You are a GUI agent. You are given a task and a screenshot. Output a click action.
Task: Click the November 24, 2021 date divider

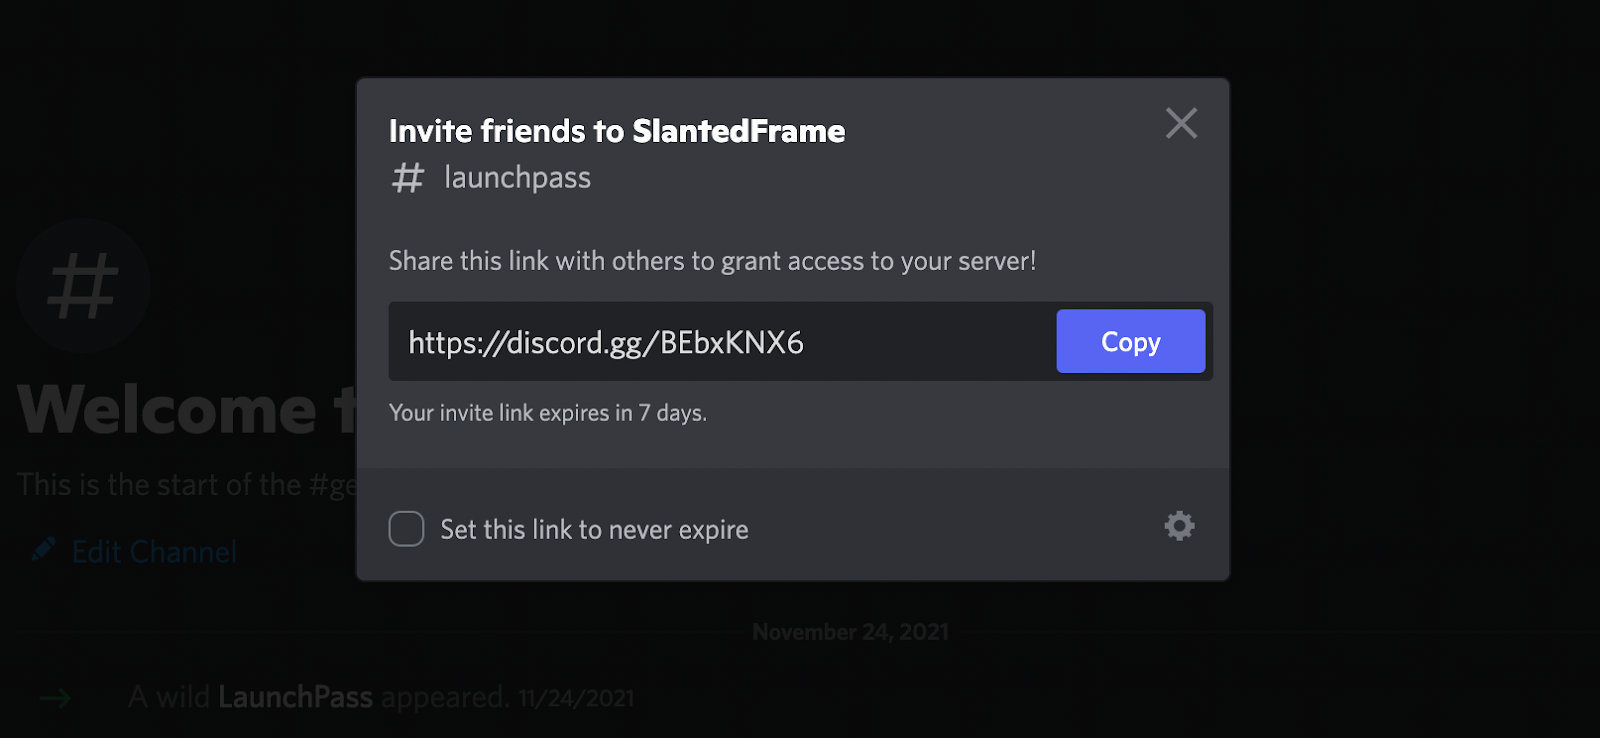click(849, 631)
